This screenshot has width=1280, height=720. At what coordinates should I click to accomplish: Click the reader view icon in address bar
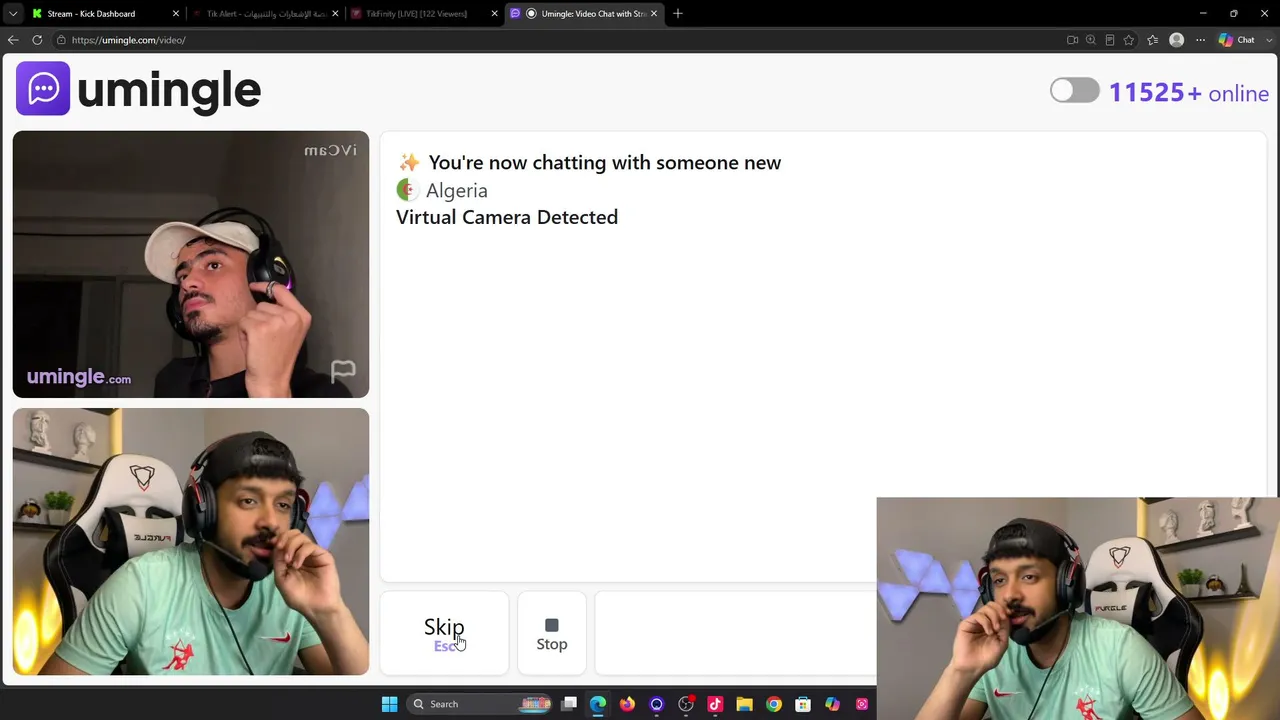(1110, 40)
